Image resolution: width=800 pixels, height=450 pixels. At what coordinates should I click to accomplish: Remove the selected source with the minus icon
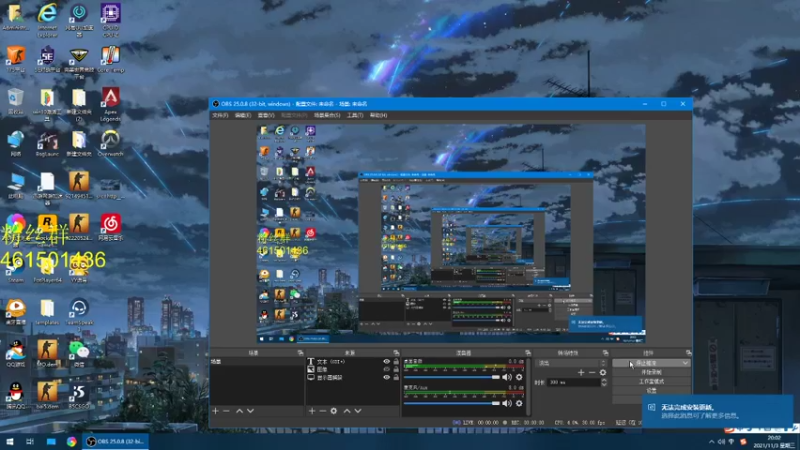click(322, 411)
